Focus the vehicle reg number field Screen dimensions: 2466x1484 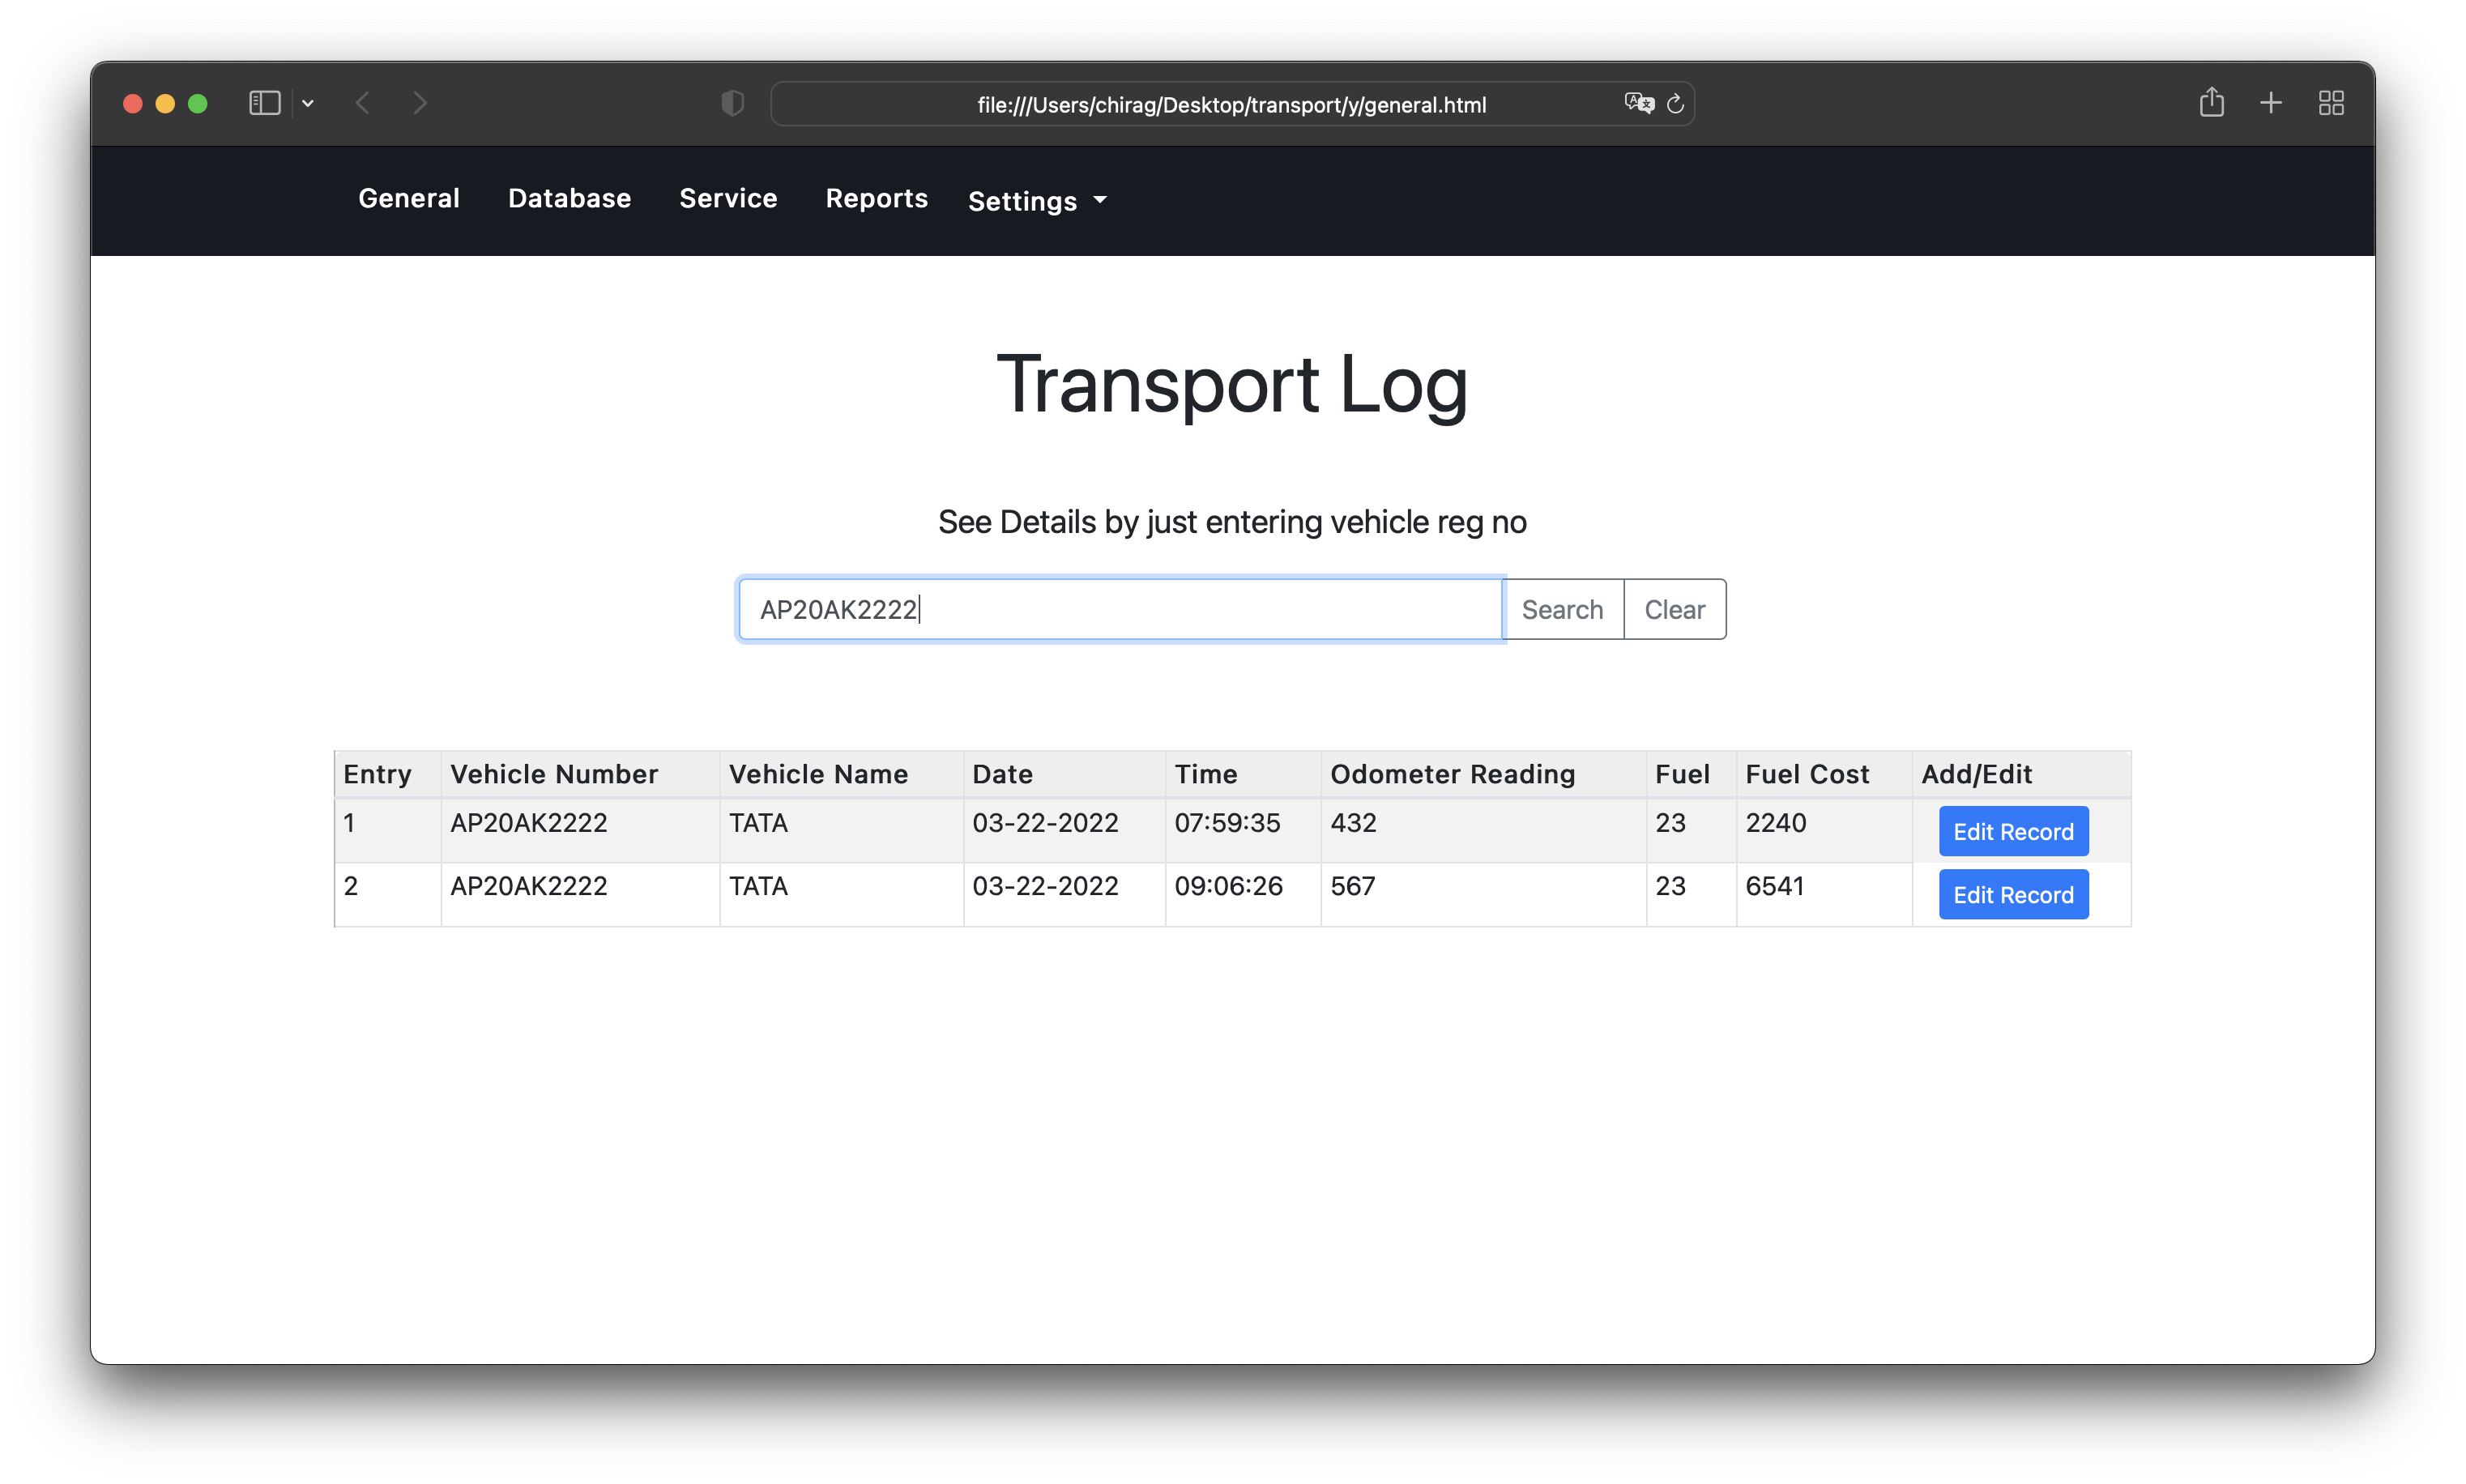point(1120,609)
